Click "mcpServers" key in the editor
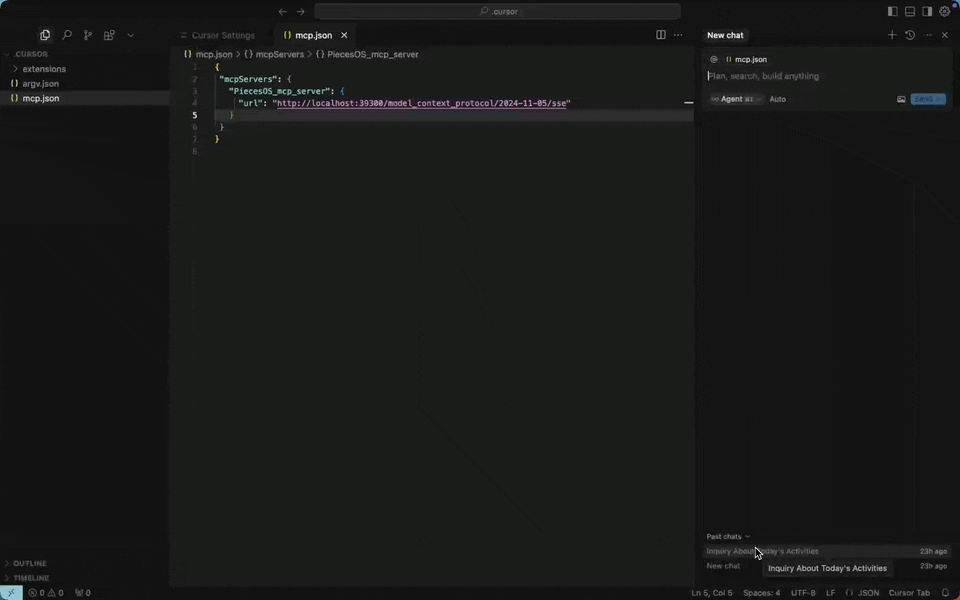Screen dimensions: 960x600 tap(248, 79)
